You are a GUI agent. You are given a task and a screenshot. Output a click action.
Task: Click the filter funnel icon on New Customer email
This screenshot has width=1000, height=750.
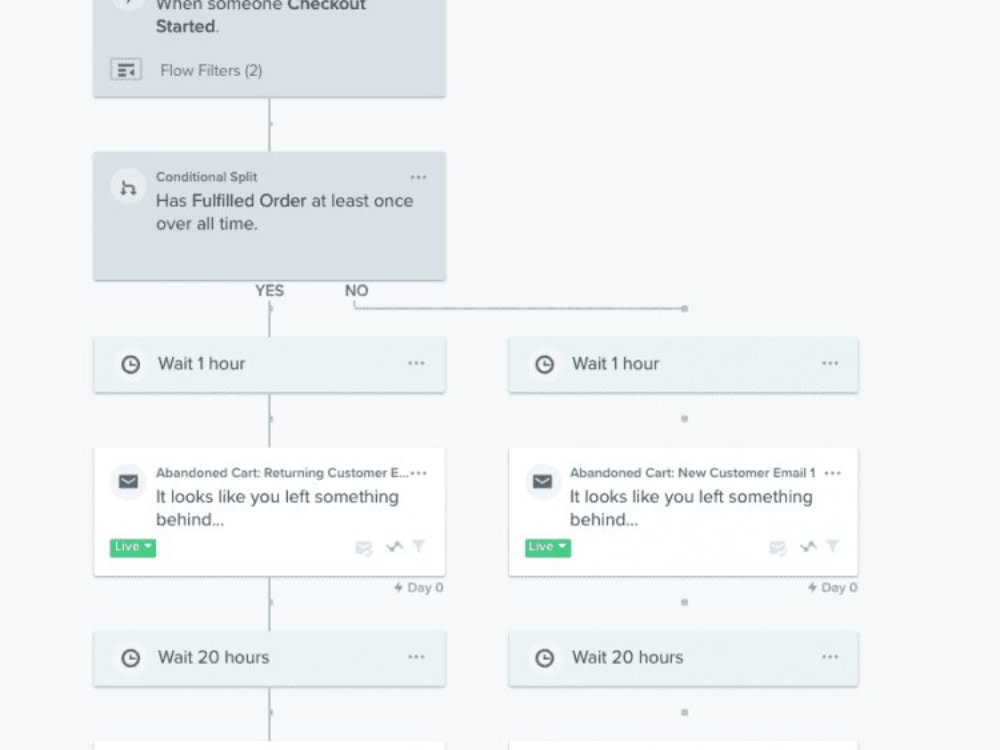pos(834,547)
